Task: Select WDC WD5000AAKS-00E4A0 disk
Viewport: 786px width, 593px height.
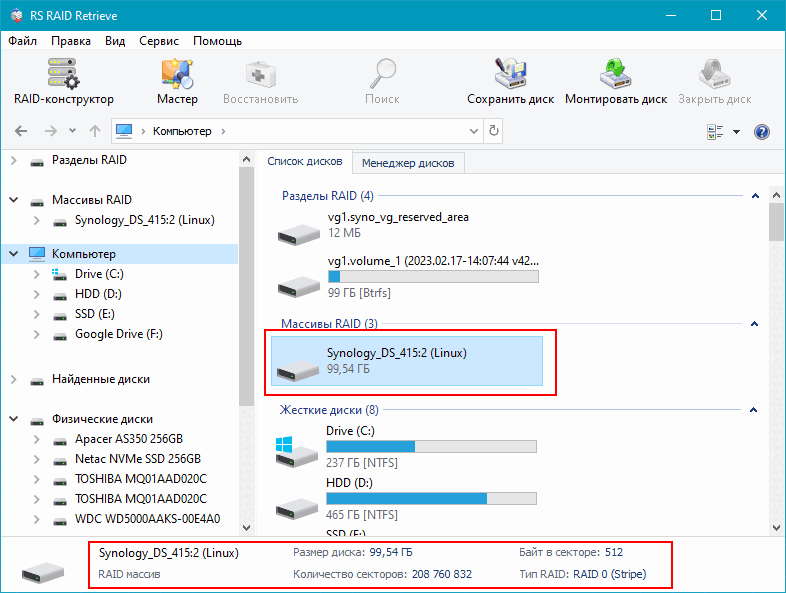Action: 147,519
